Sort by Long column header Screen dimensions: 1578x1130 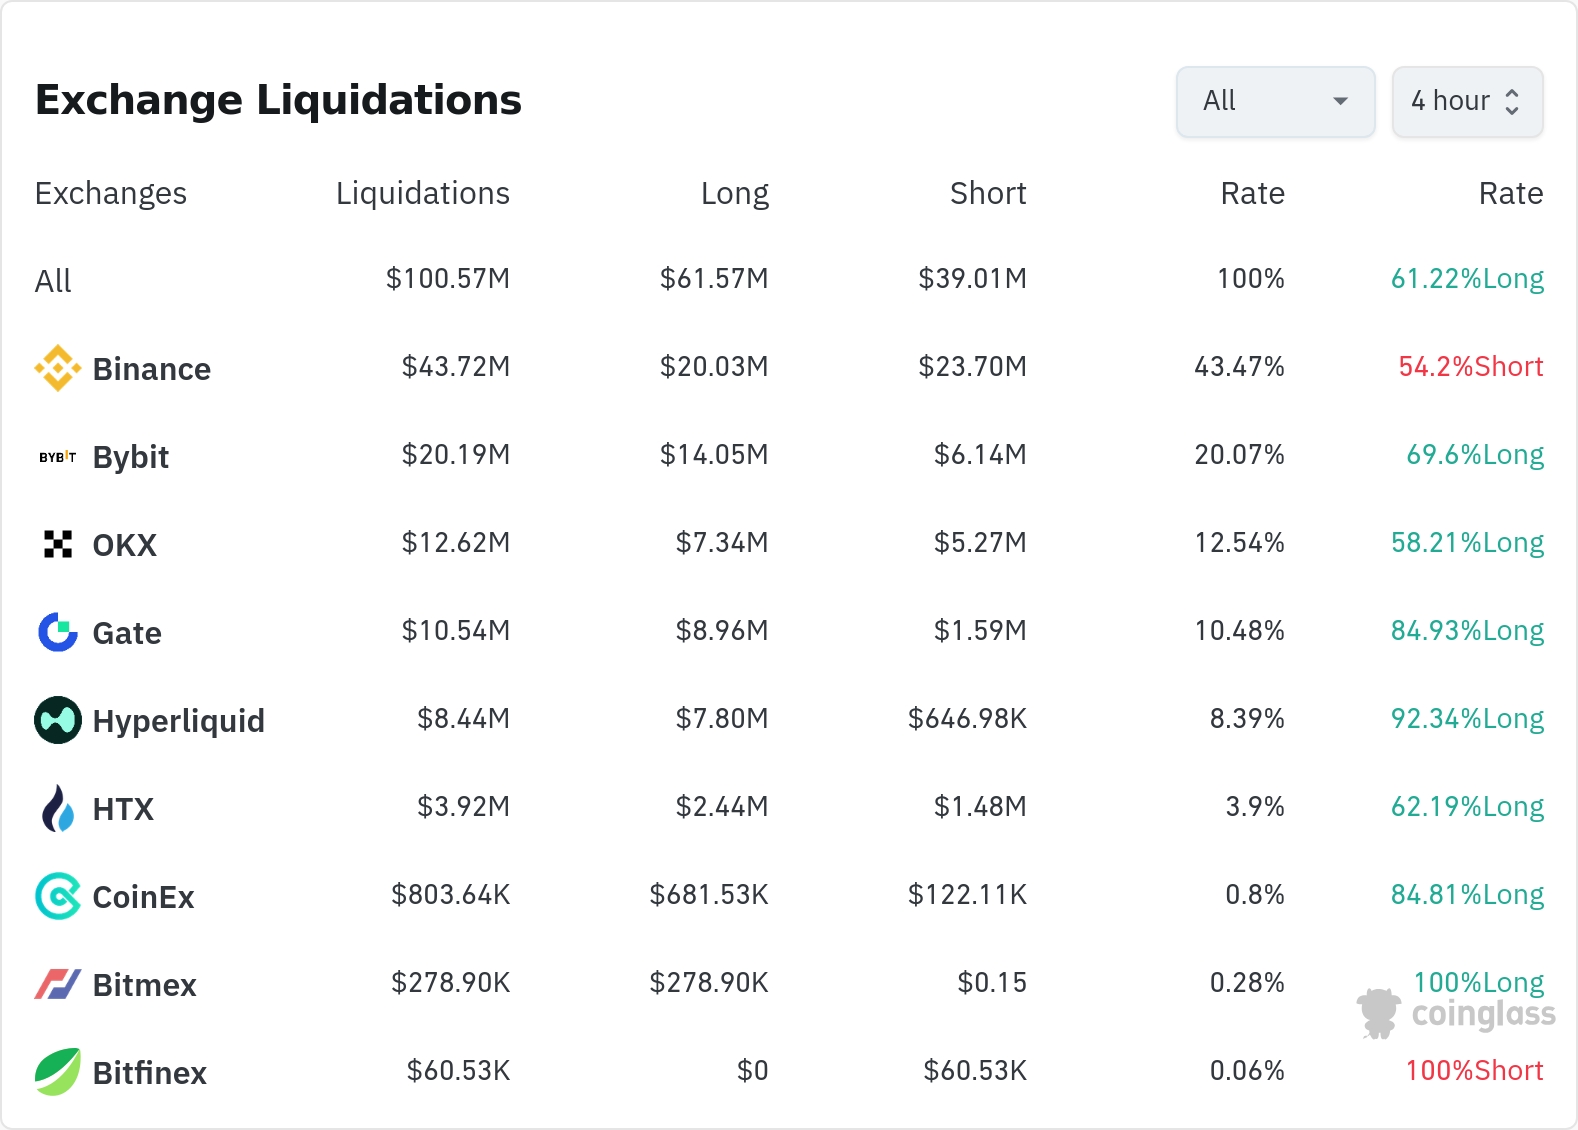pyautogui.click(x=734, y=193)
